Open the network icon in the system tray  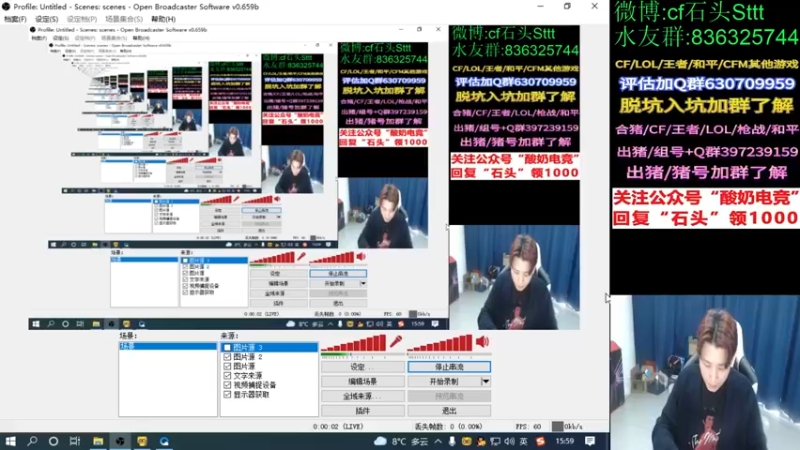point(495,441)
